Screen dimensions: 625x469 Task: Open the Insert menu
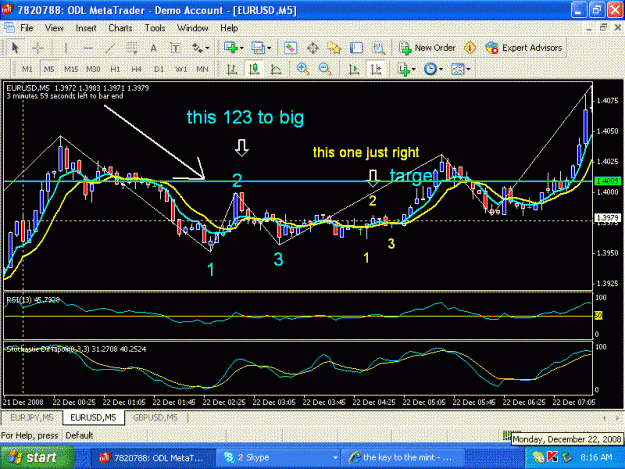86,28
